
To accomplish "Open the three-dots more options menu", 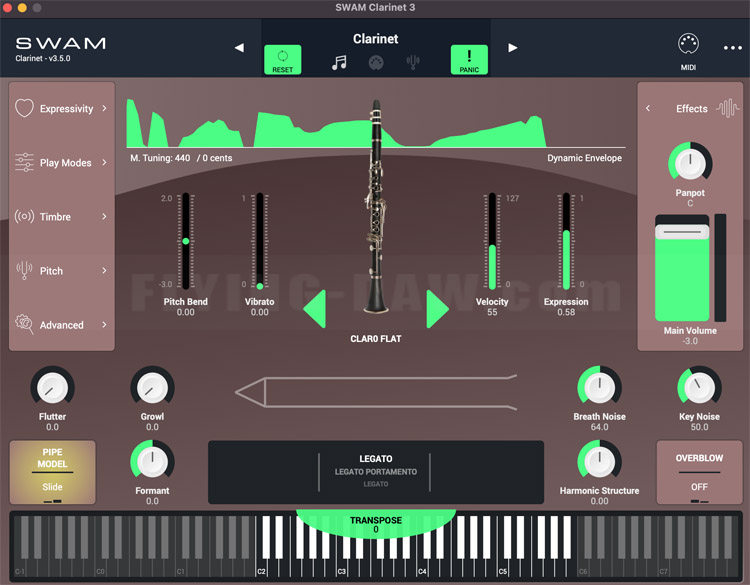I will (733, 48).
